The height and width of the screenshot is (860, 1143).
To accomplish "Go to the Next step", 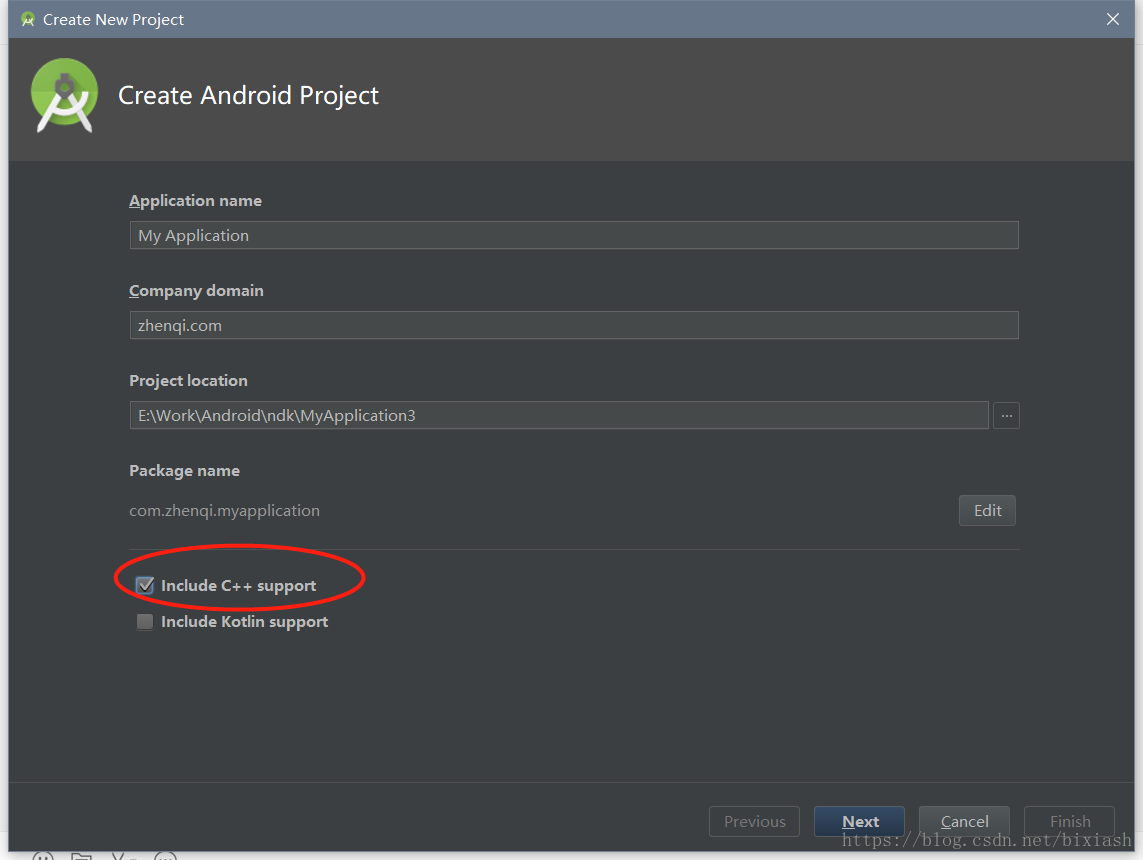I will tap(859, 821).
